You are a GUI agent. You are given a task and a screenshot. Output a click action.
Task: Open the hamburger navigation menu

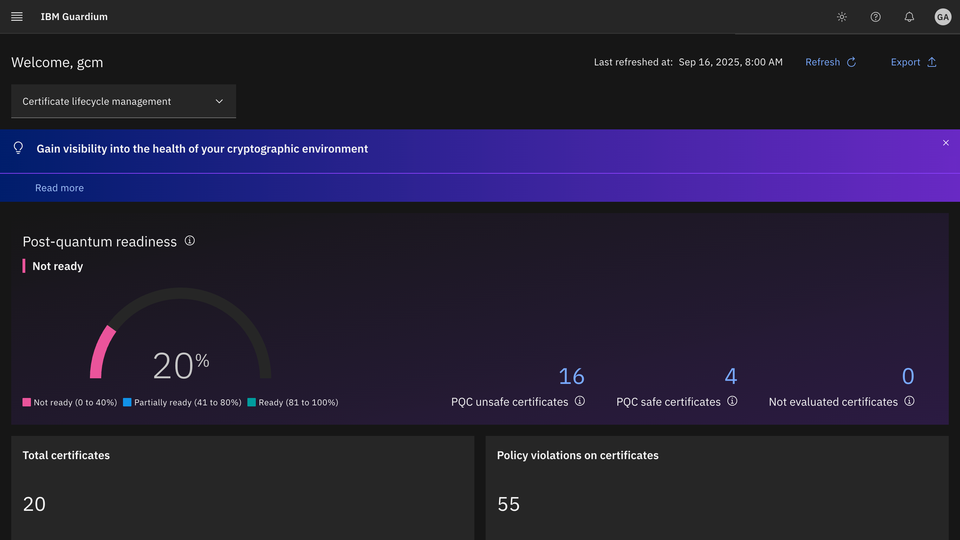(x=17, y=17)
